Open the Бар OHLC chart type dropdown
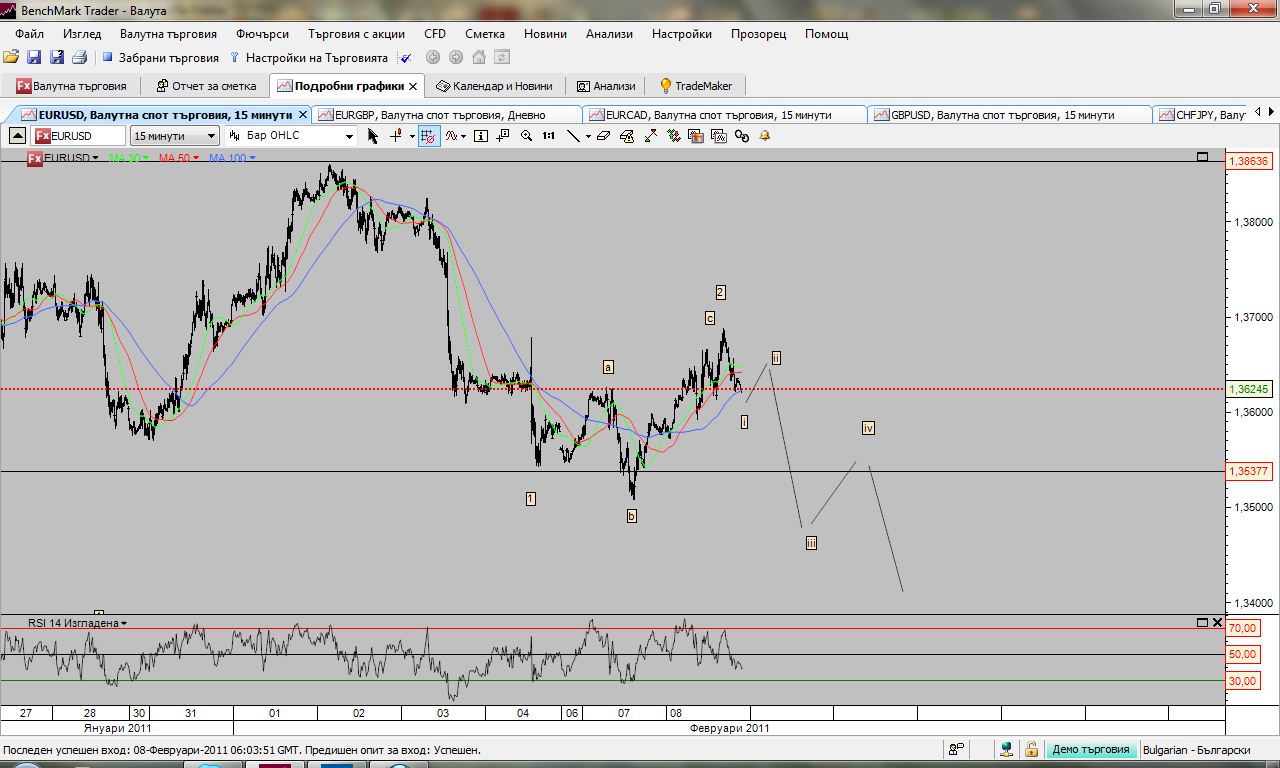The width and height of the screenshot is (1280, 768). point(291,135)
